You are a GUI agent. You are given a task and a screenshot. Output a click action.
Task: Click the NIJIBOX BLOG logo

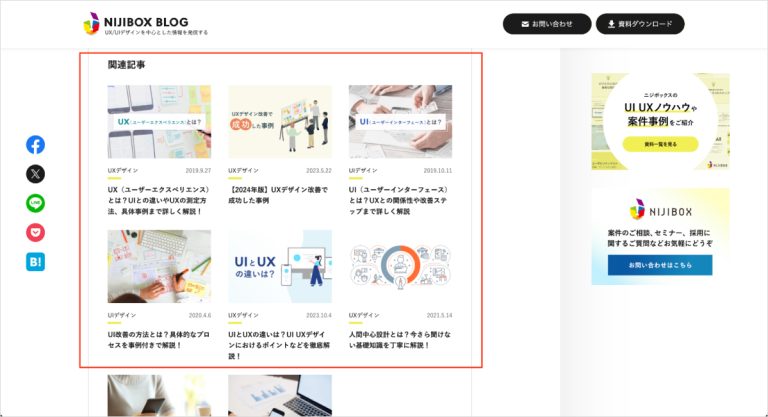(145, 24)
